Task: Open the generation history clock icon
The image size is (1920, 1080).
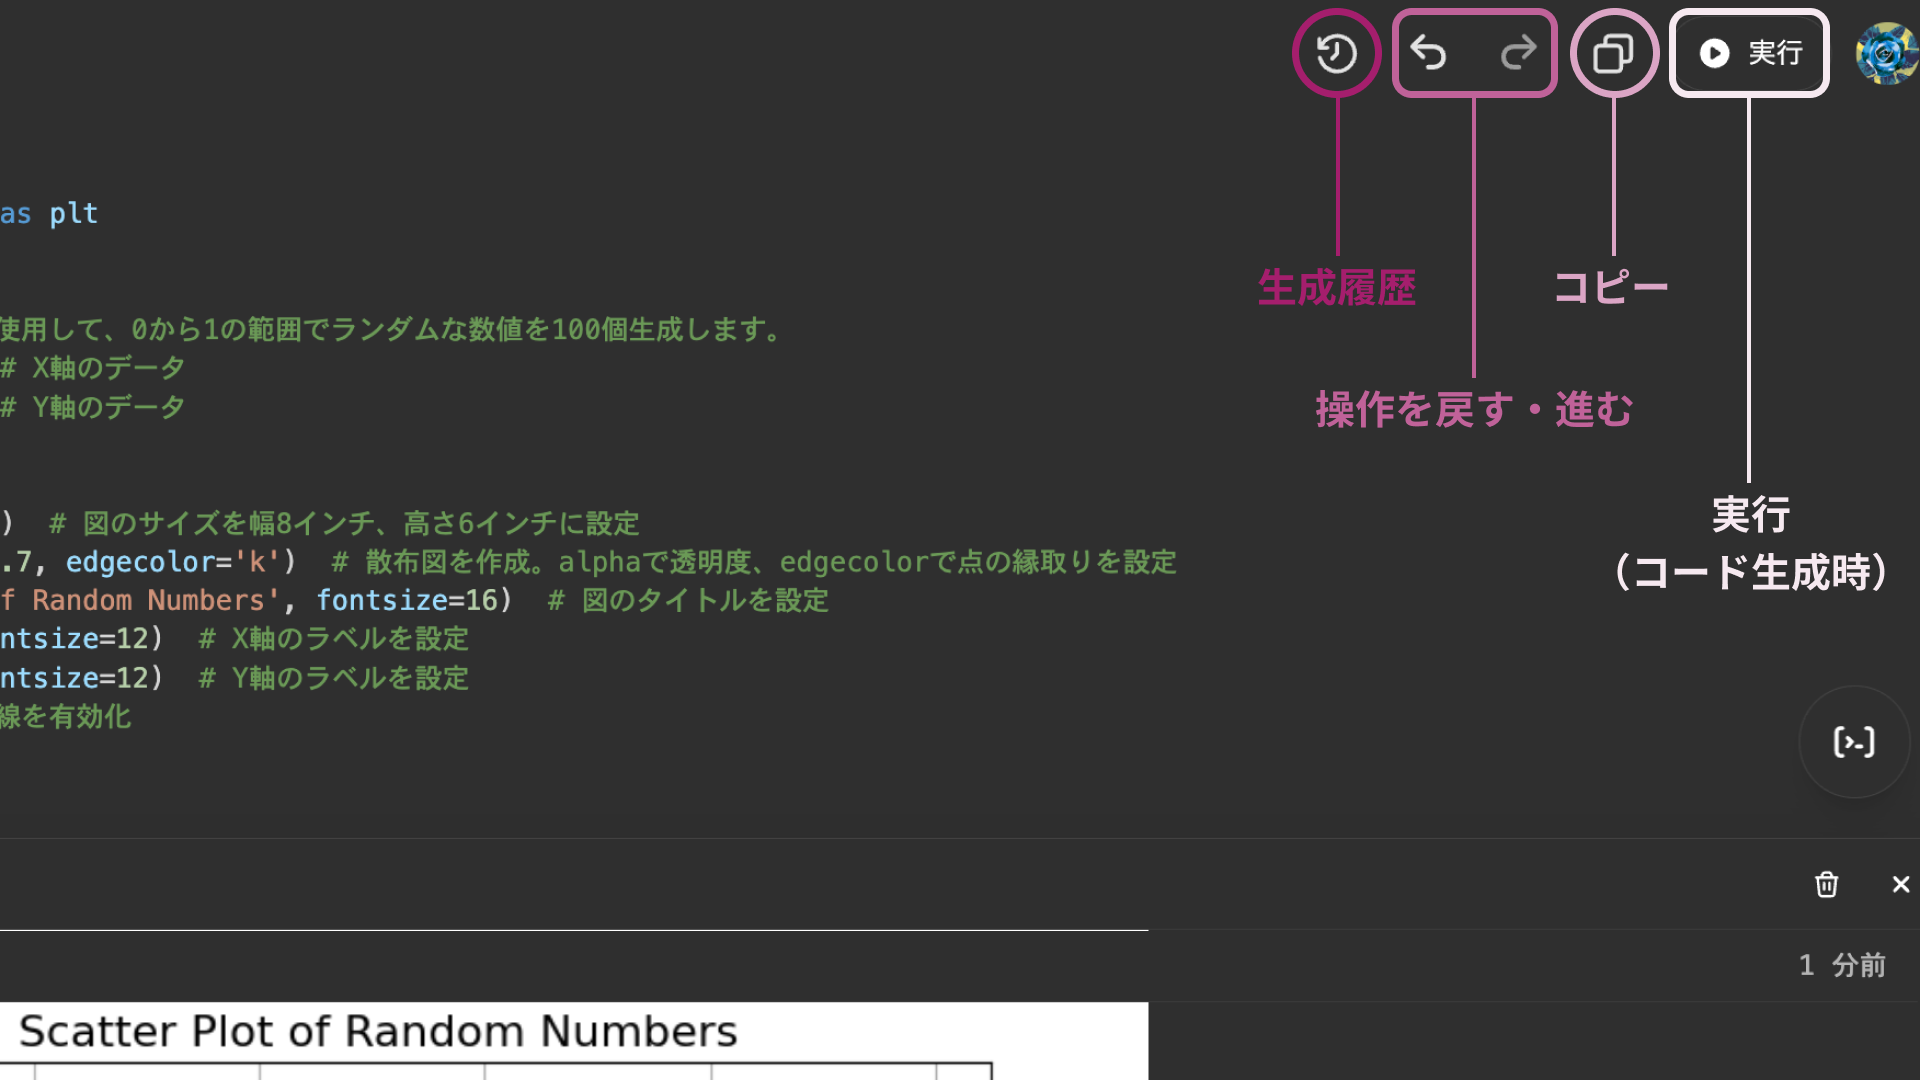Action: click(1336, 53)
